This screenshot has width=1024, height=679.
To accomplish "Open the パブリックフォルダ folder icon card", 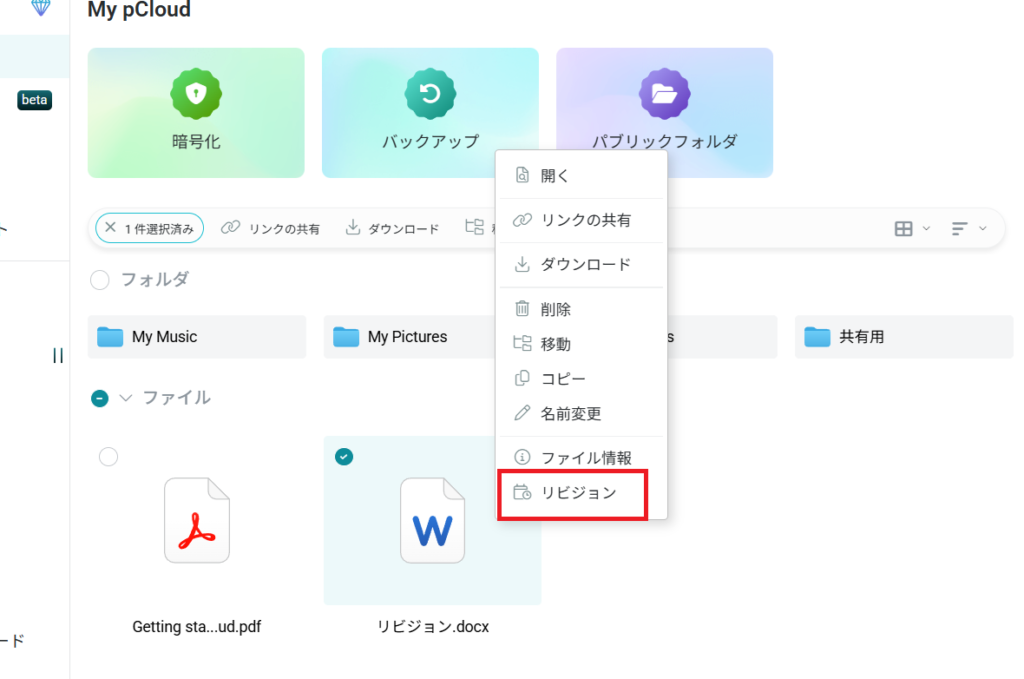I will [x=664, y=95].
